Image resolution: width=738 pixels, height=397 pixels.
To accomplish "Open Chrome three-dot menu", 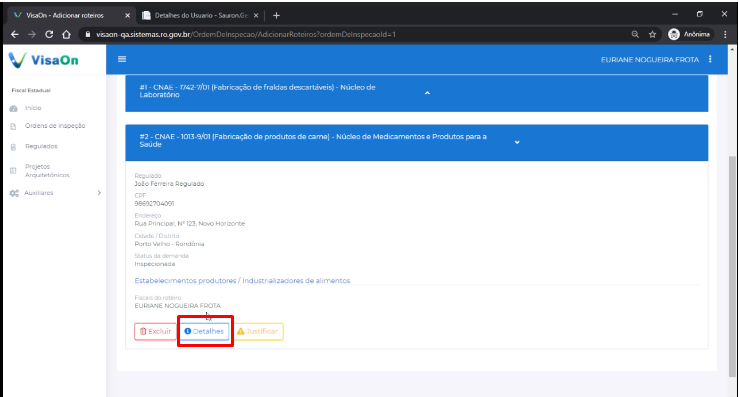I will click(725, 34).
